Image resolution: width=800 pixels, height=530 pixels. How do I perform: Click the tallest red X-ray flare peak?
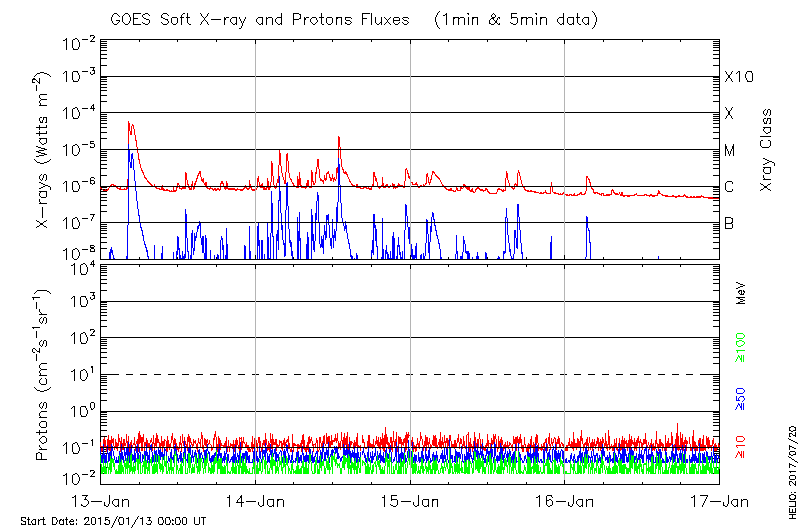tap(130, 123)
